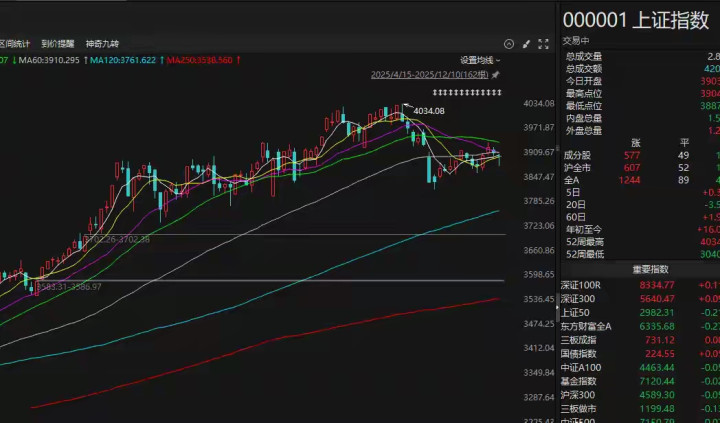Click the 3702.26-3702.38 gap level label
Image resolution: width=720 pixels, height=423 pixels.
coord(117,239)
